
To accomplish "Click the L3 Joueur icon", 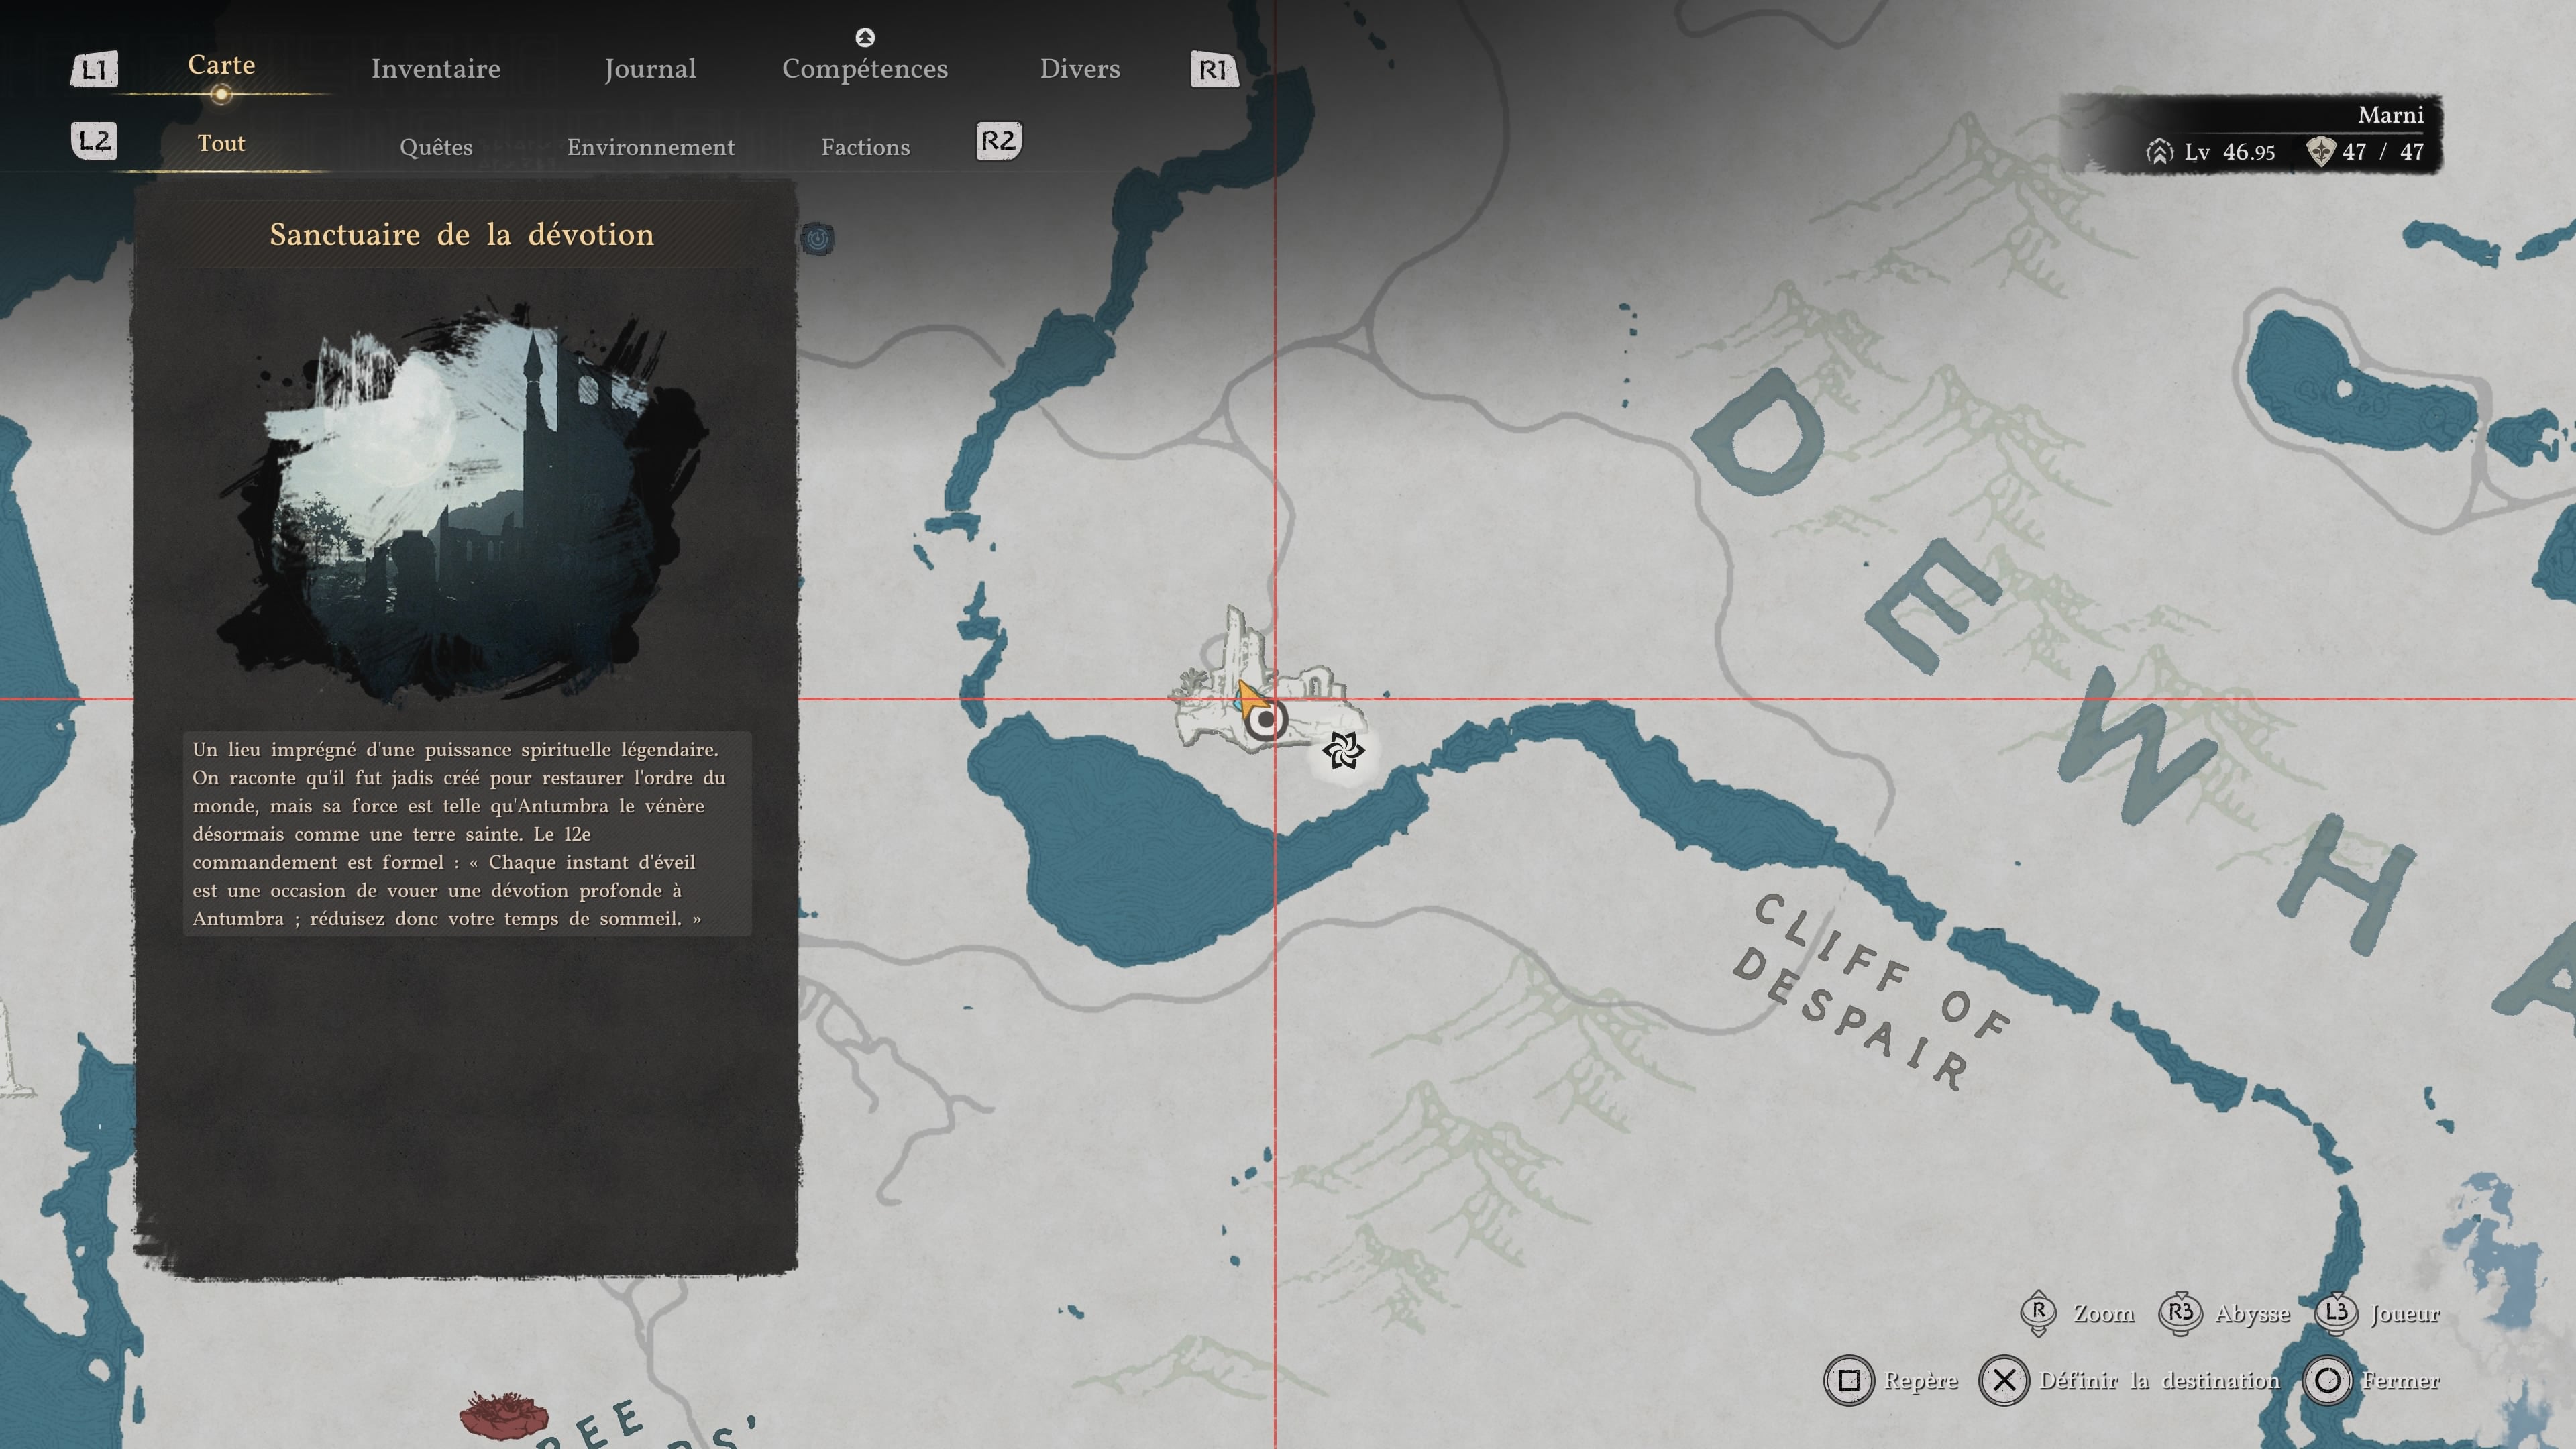I will 2336,1313.
